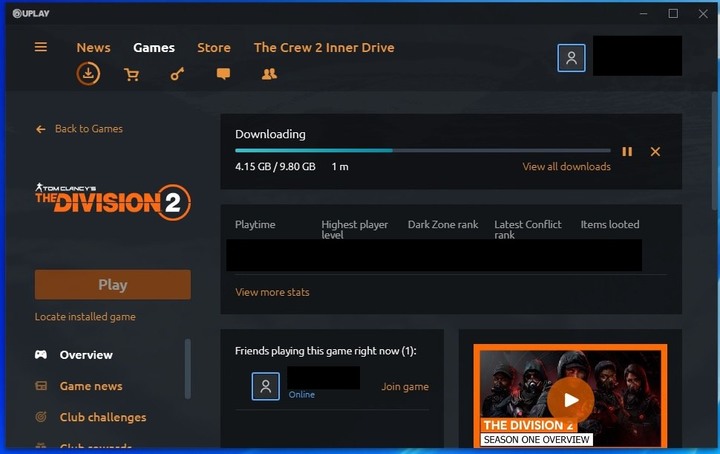Maximize the Uplay window
This screenshot has width=720, height=454.
click(673, 14)
